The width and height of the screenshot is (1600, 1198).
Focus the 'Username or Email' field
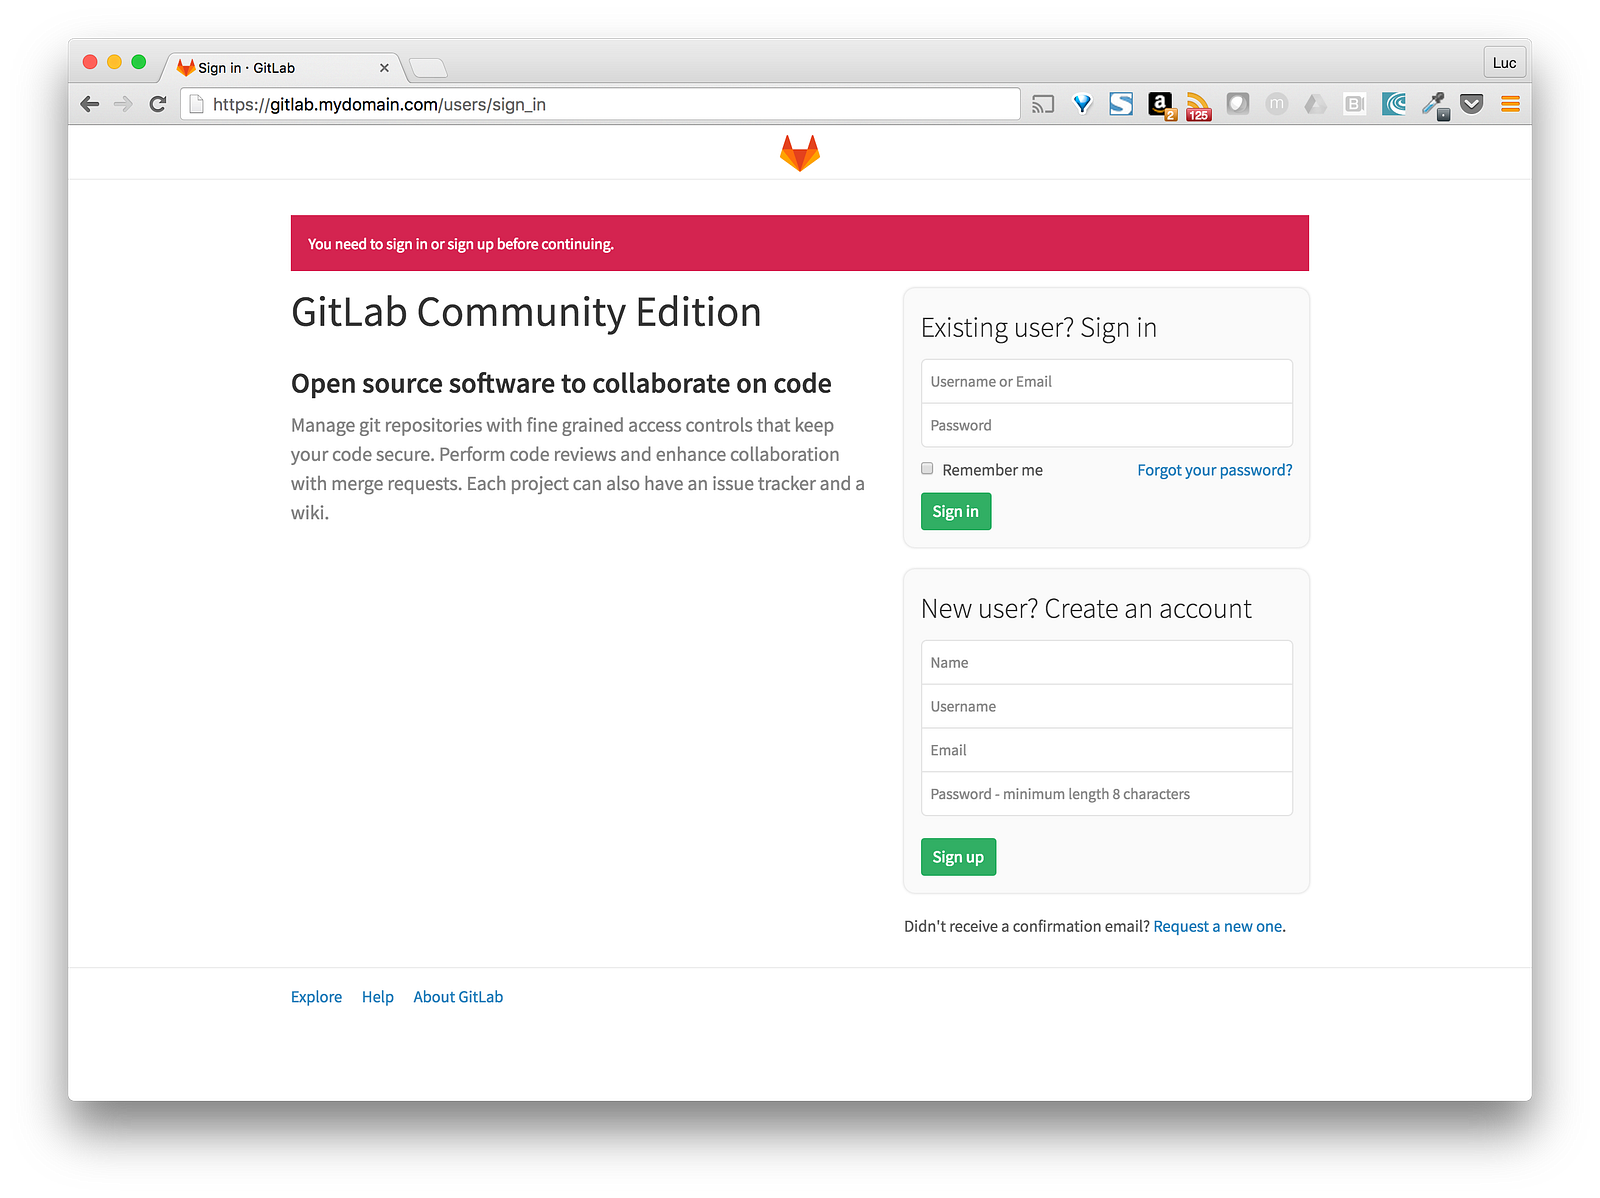[x=1107, y=381]
